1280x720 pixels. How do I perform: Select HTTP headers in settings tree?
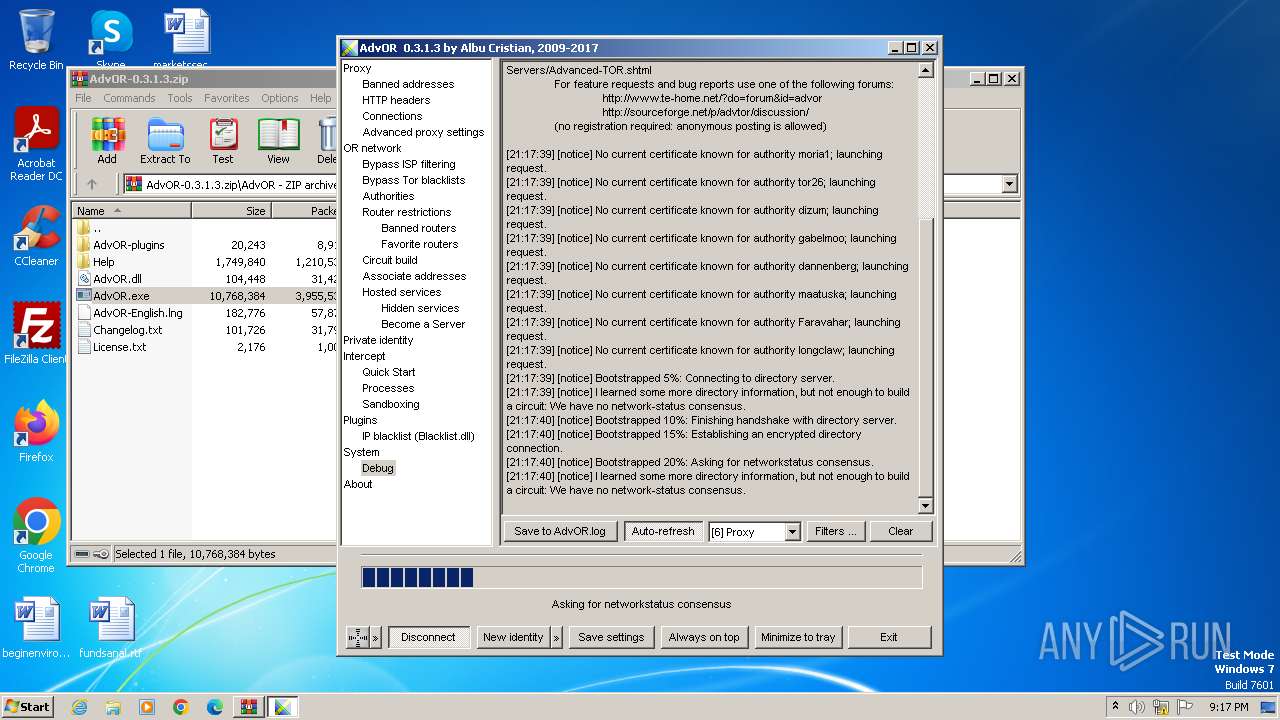(396, 100)
